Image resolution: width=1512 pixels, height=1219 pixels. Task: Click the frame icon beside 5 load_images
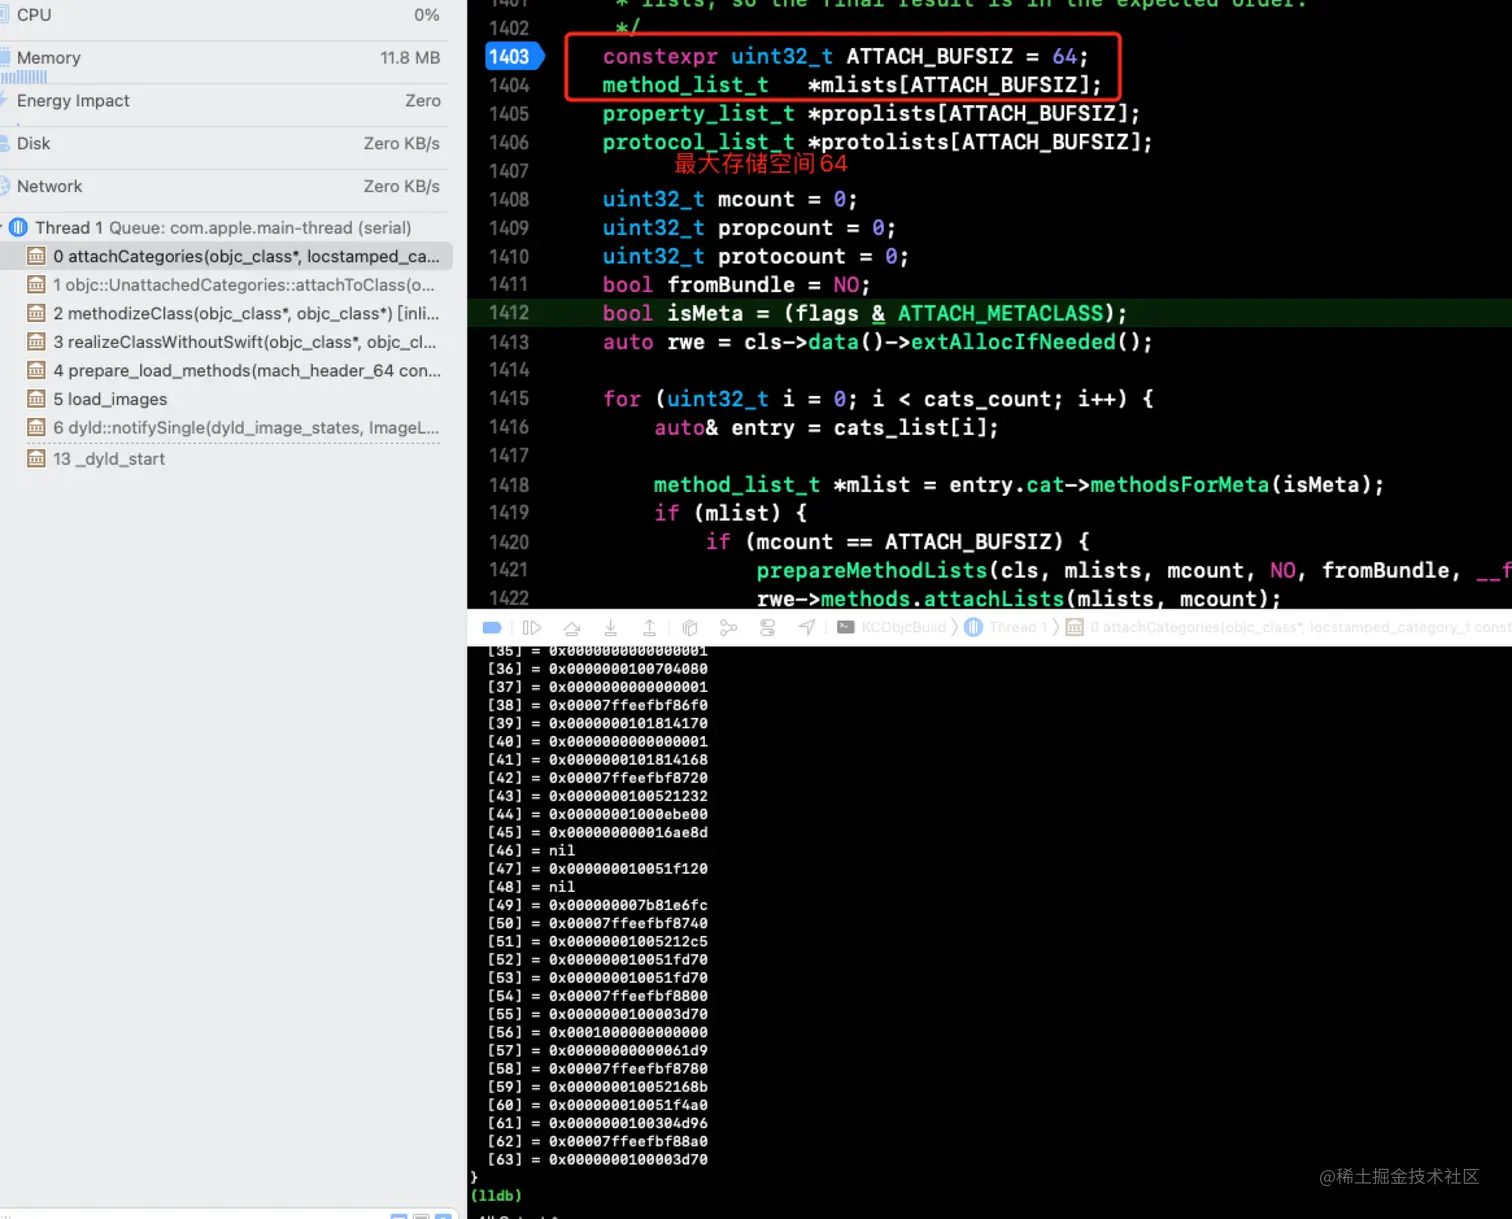pyautogui.click(x=36, y=399)
